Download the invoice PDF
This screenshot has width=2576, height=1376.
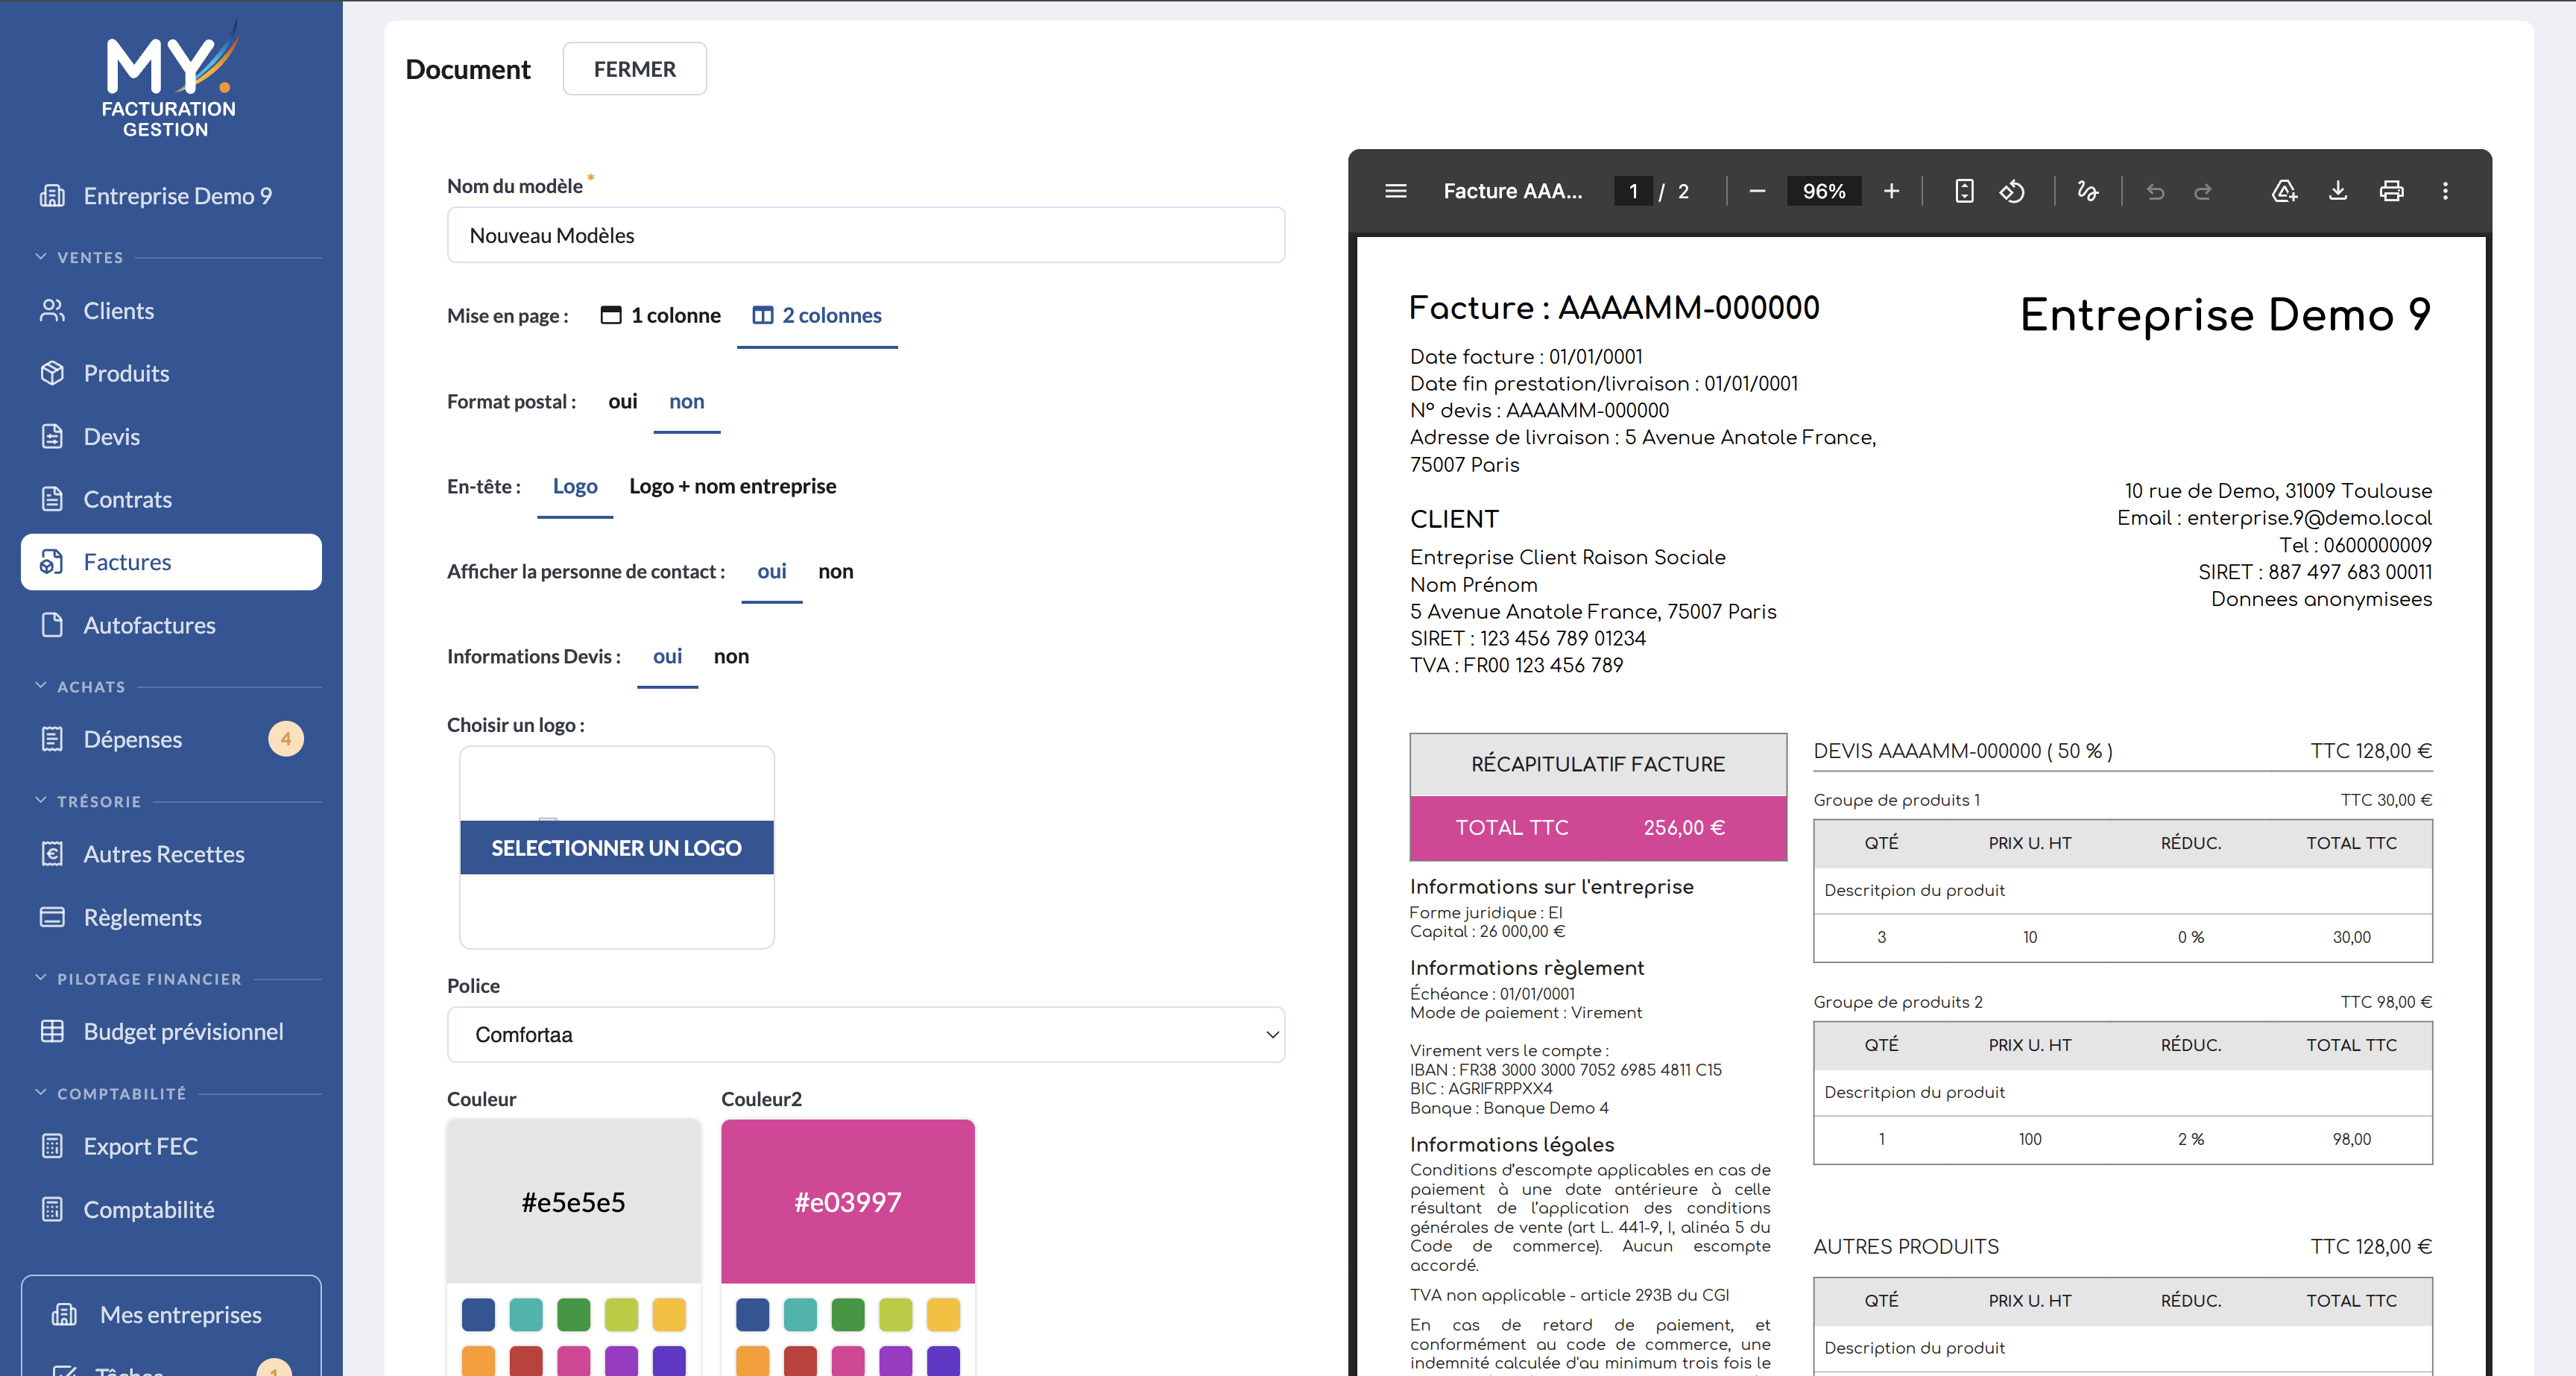tap(2338, 191)
